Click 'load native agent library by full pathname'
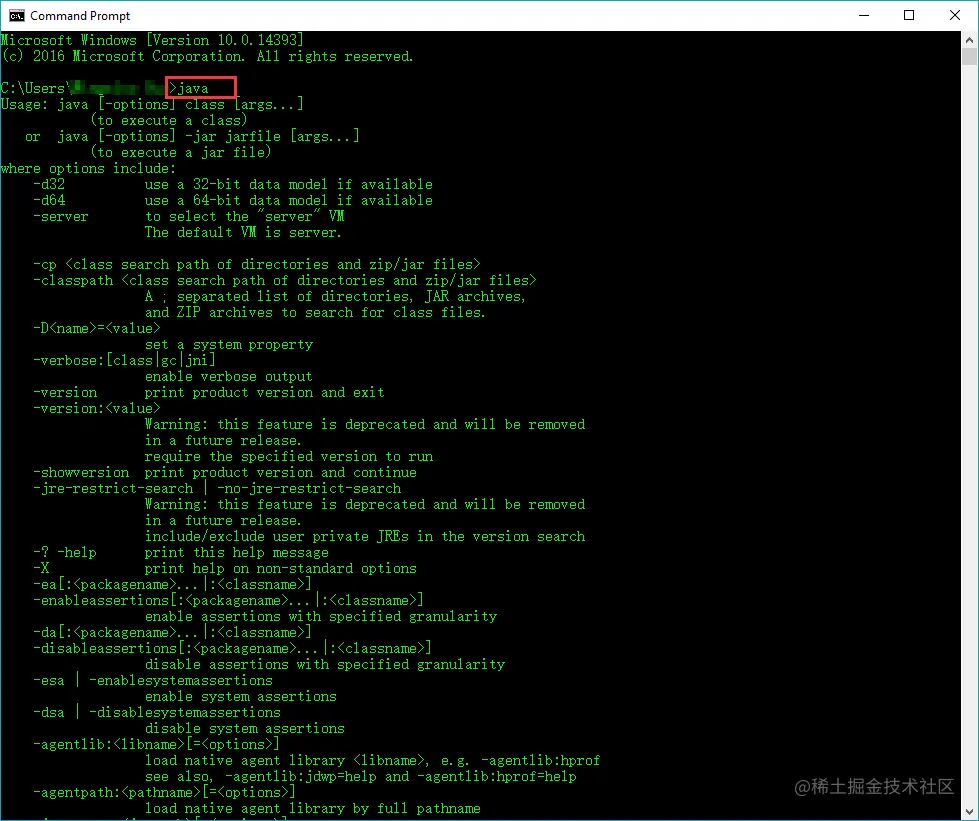The image size is (979, 821). (x=313, y=809)
